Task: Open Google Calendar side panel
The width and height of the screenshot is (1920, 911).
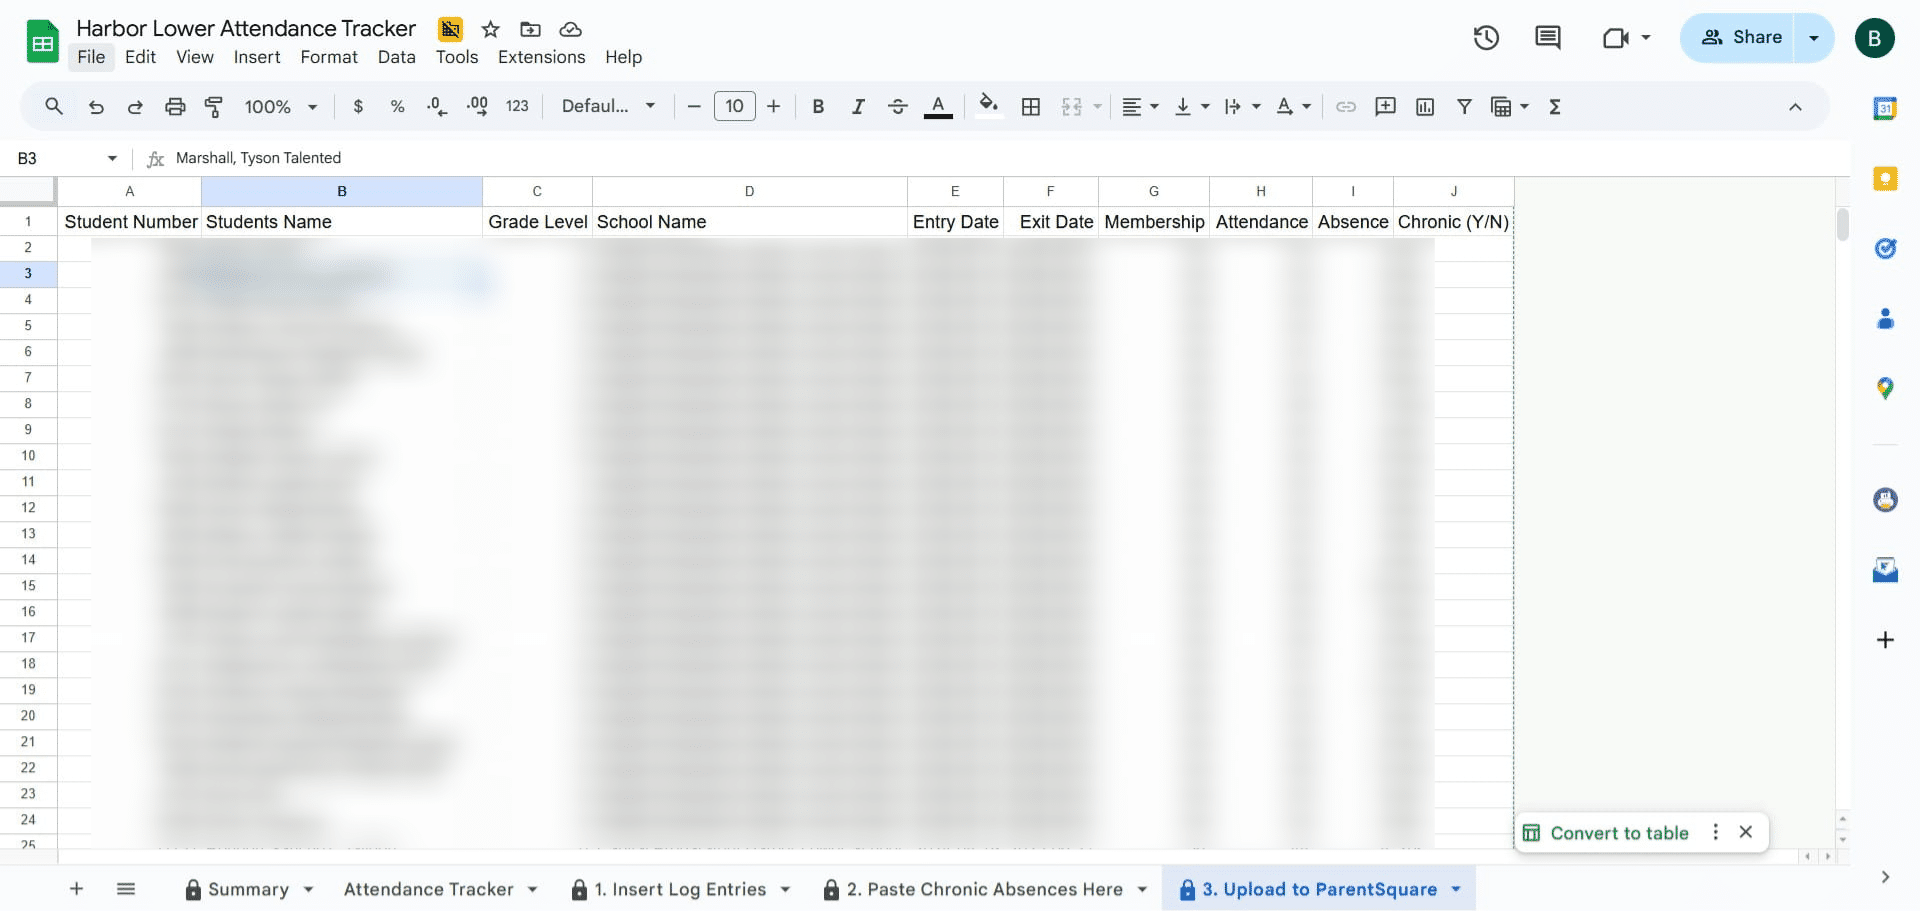Action: tap(1885, 108)
